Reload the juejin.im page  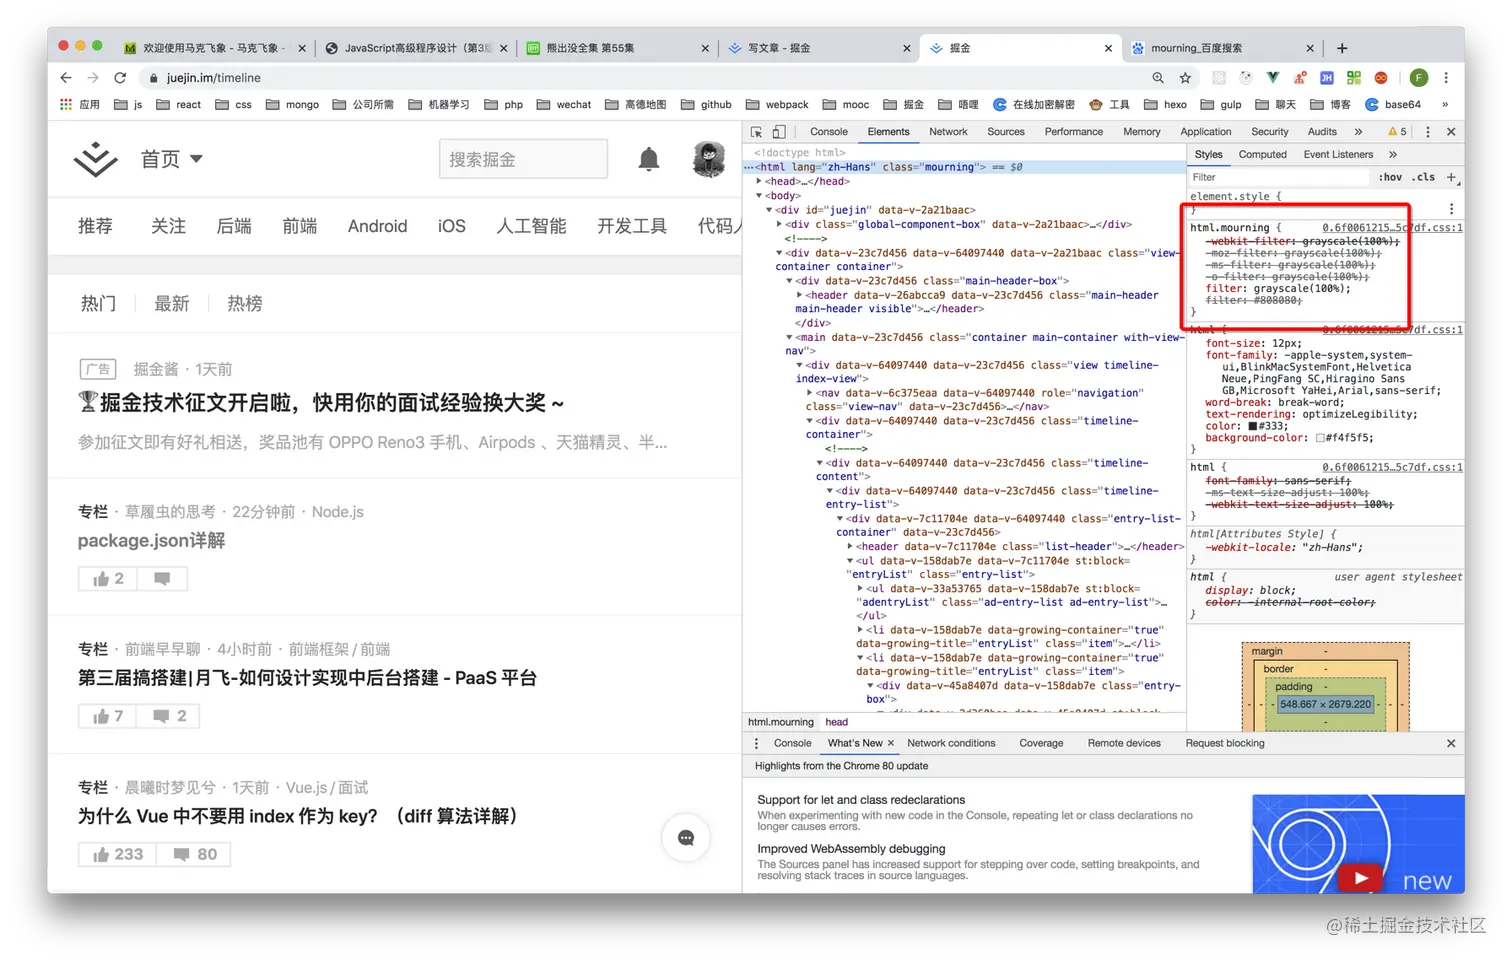click(x=120, y=78)
